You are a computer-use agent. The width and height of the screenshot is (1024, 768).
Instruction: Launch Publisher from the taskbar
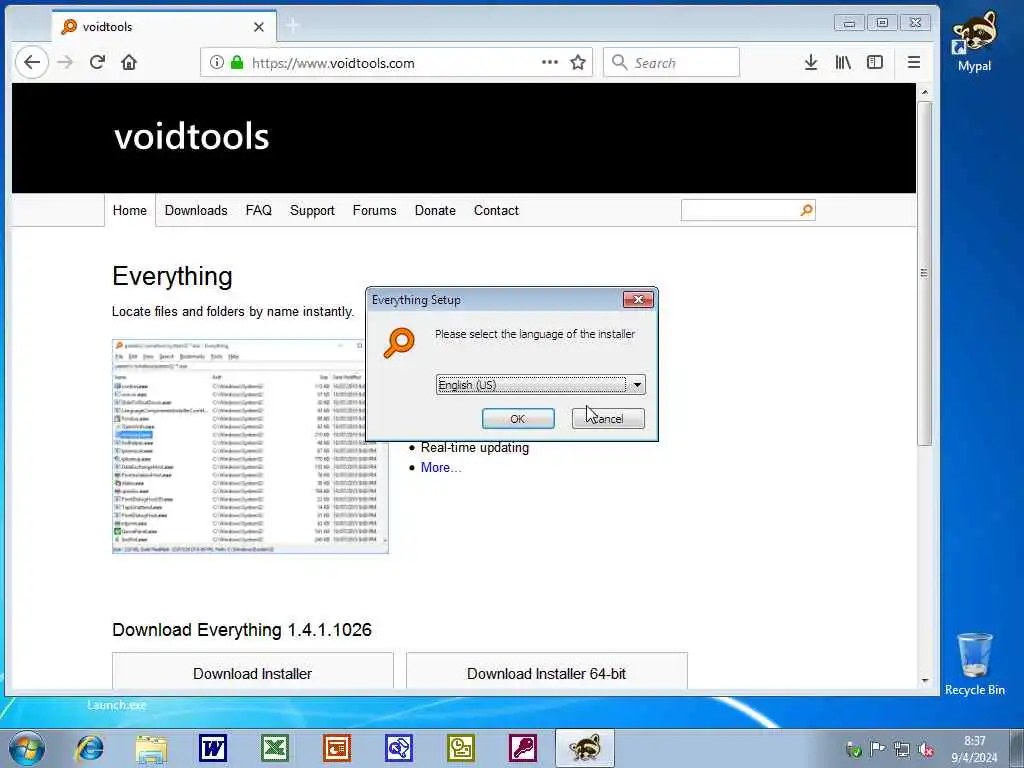coord(399,748)
